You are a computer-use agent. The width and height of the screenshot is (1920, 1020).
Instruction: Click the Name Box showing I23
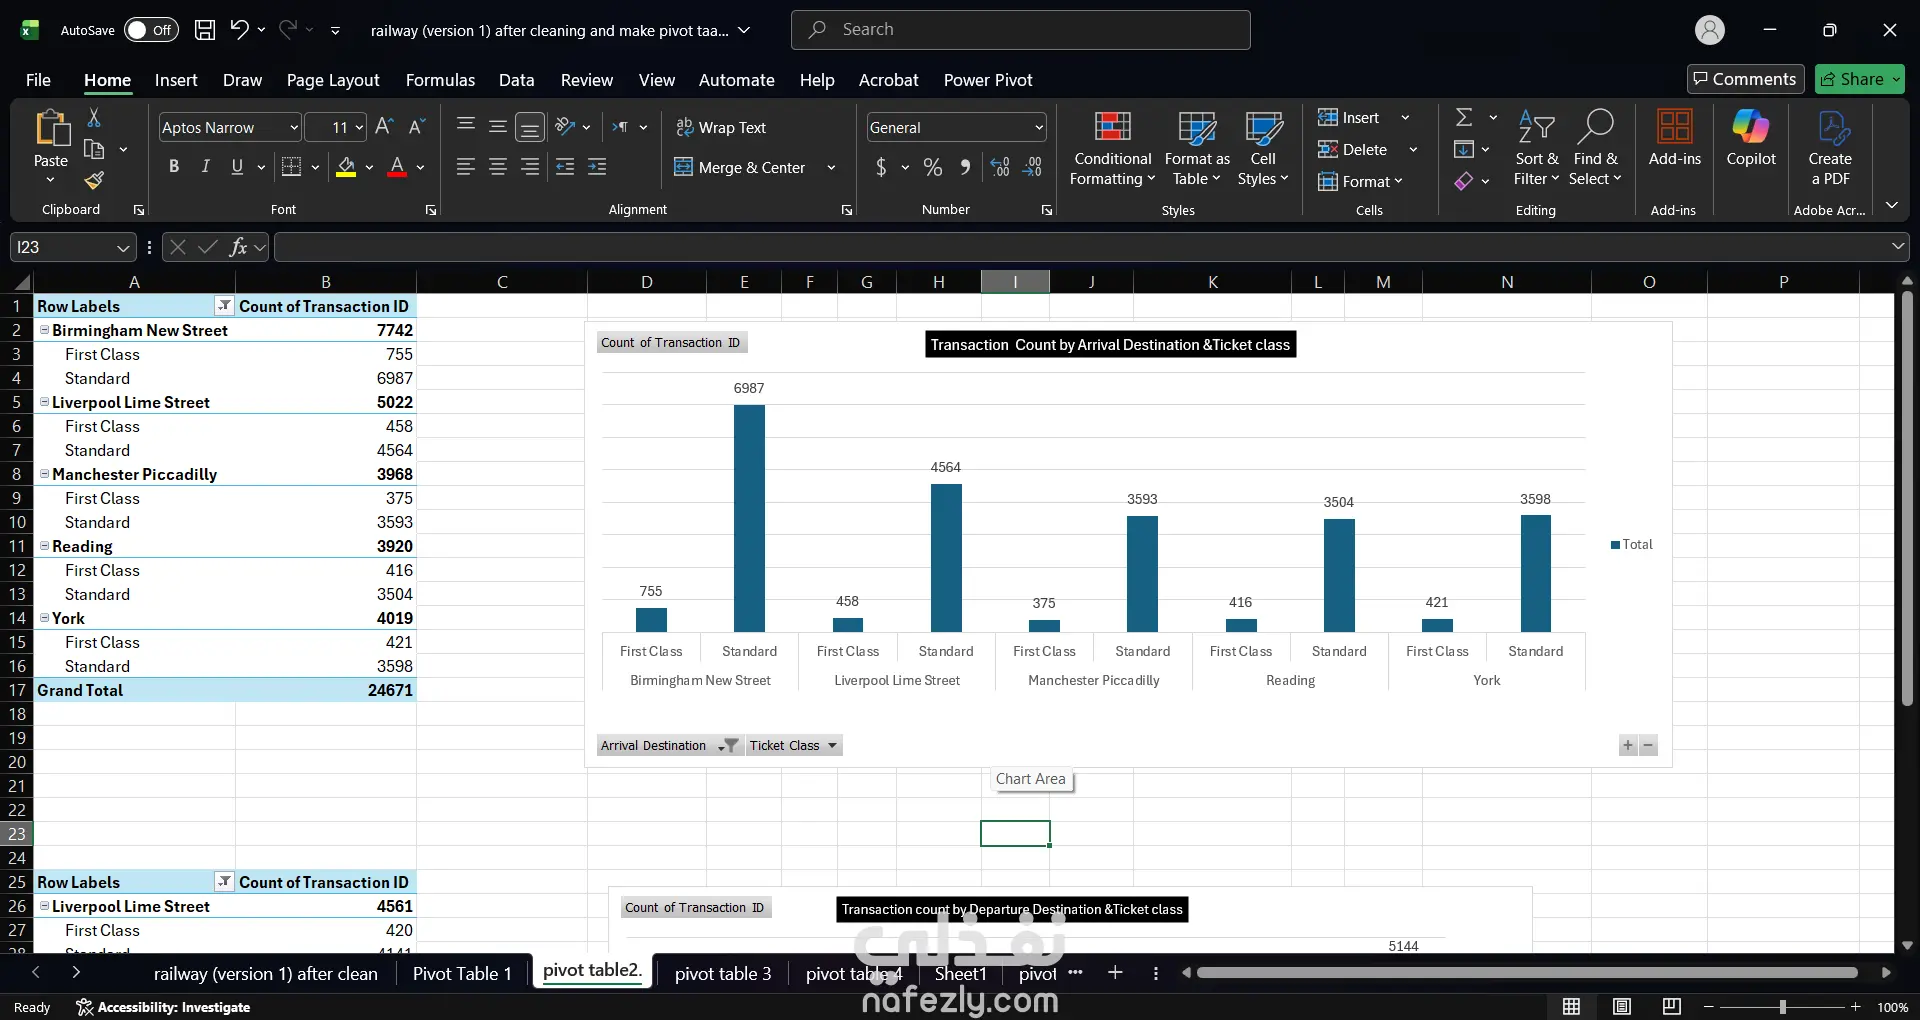[x=72, y=247]
